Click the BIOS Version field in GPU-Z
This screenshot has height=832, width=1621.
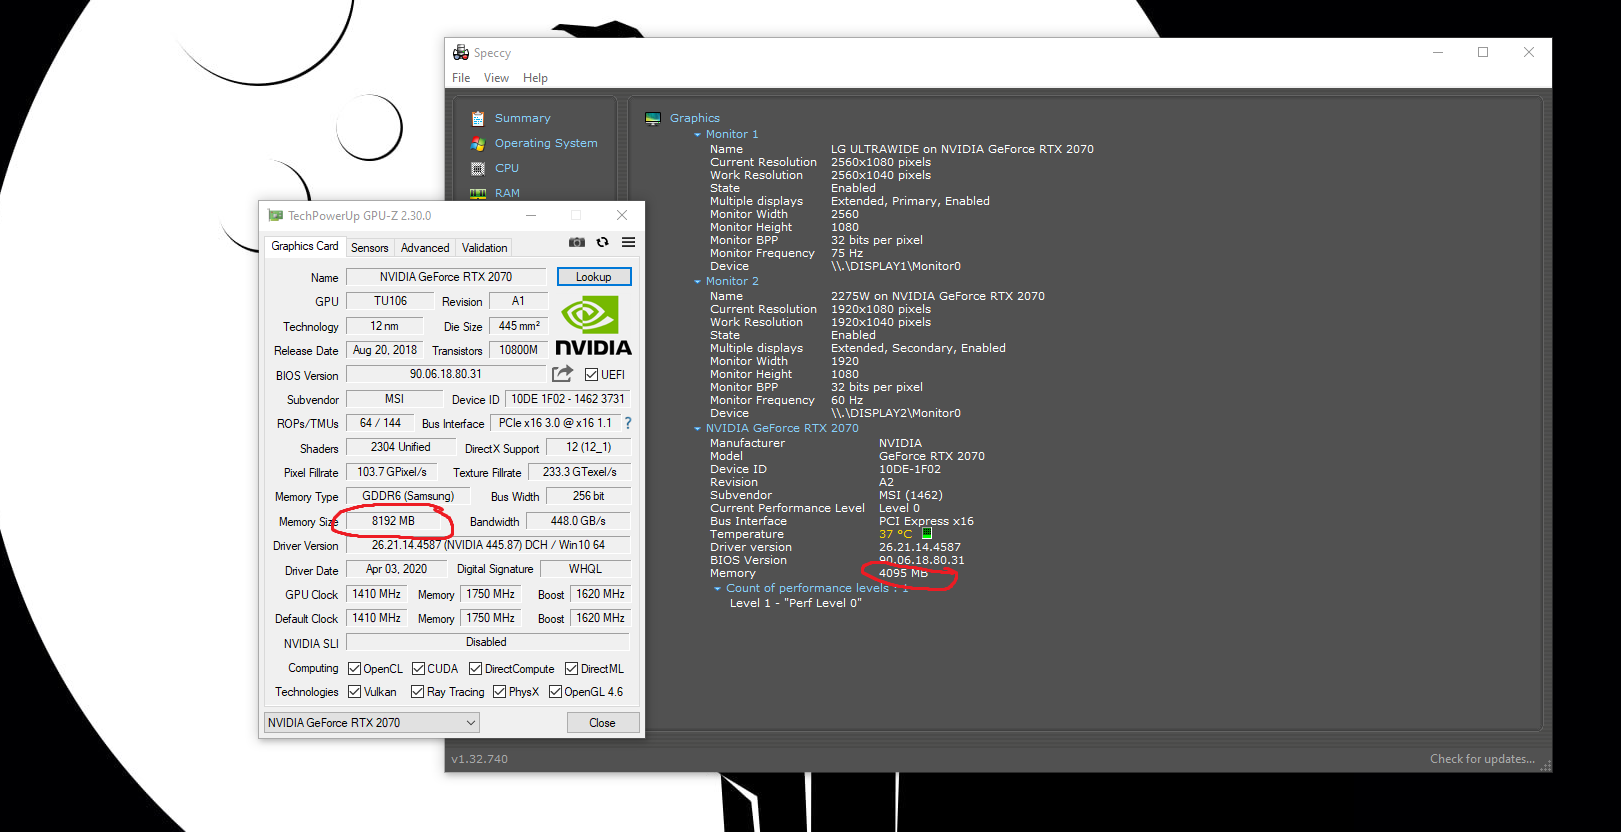446,374
